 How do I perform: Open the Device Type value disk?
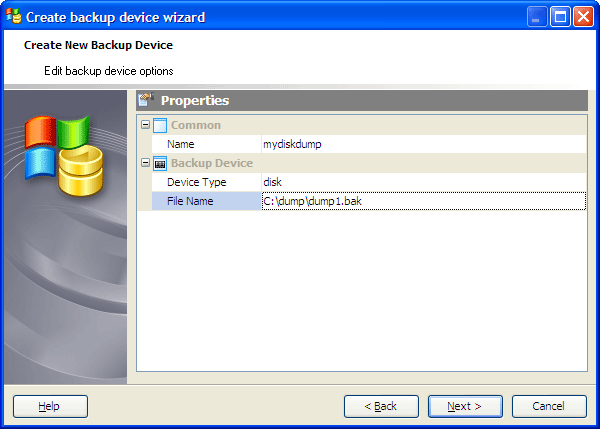[x=420, y=182]
